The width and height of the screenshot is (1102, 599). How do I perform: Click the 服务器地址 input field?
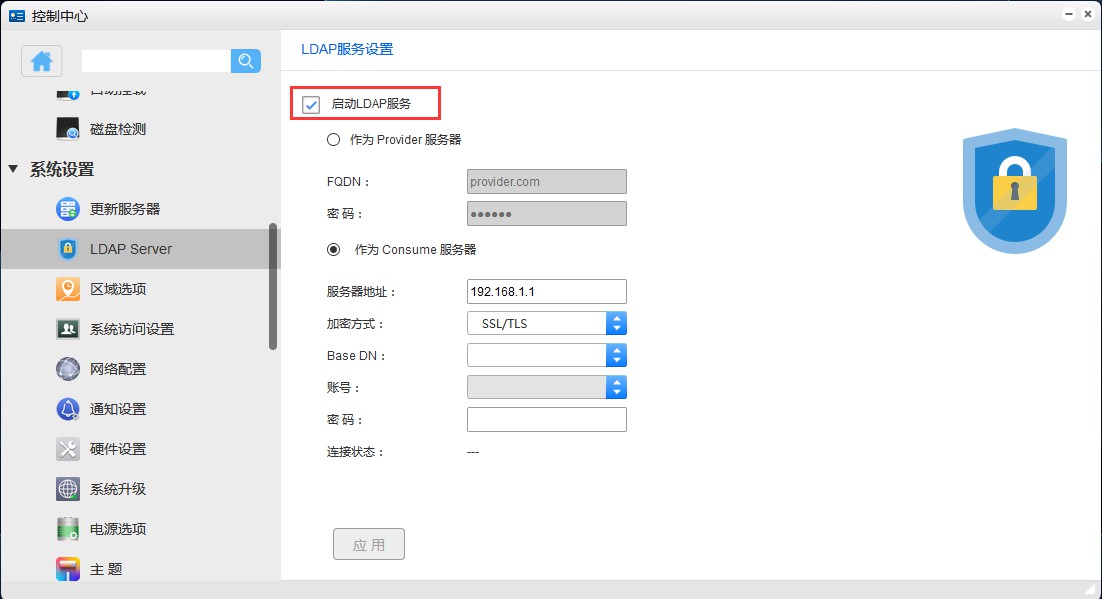click(546, 291)
